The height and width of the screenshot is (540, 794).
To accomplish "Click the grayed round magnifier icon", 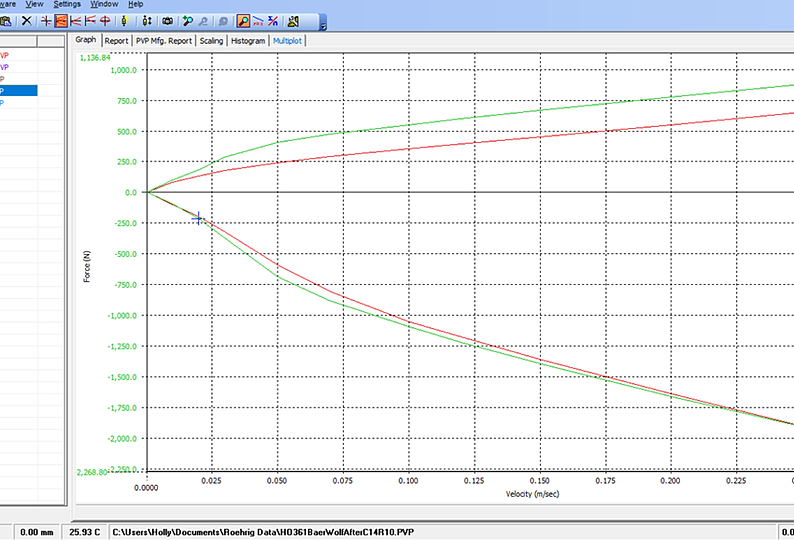I will coord(223,21).
